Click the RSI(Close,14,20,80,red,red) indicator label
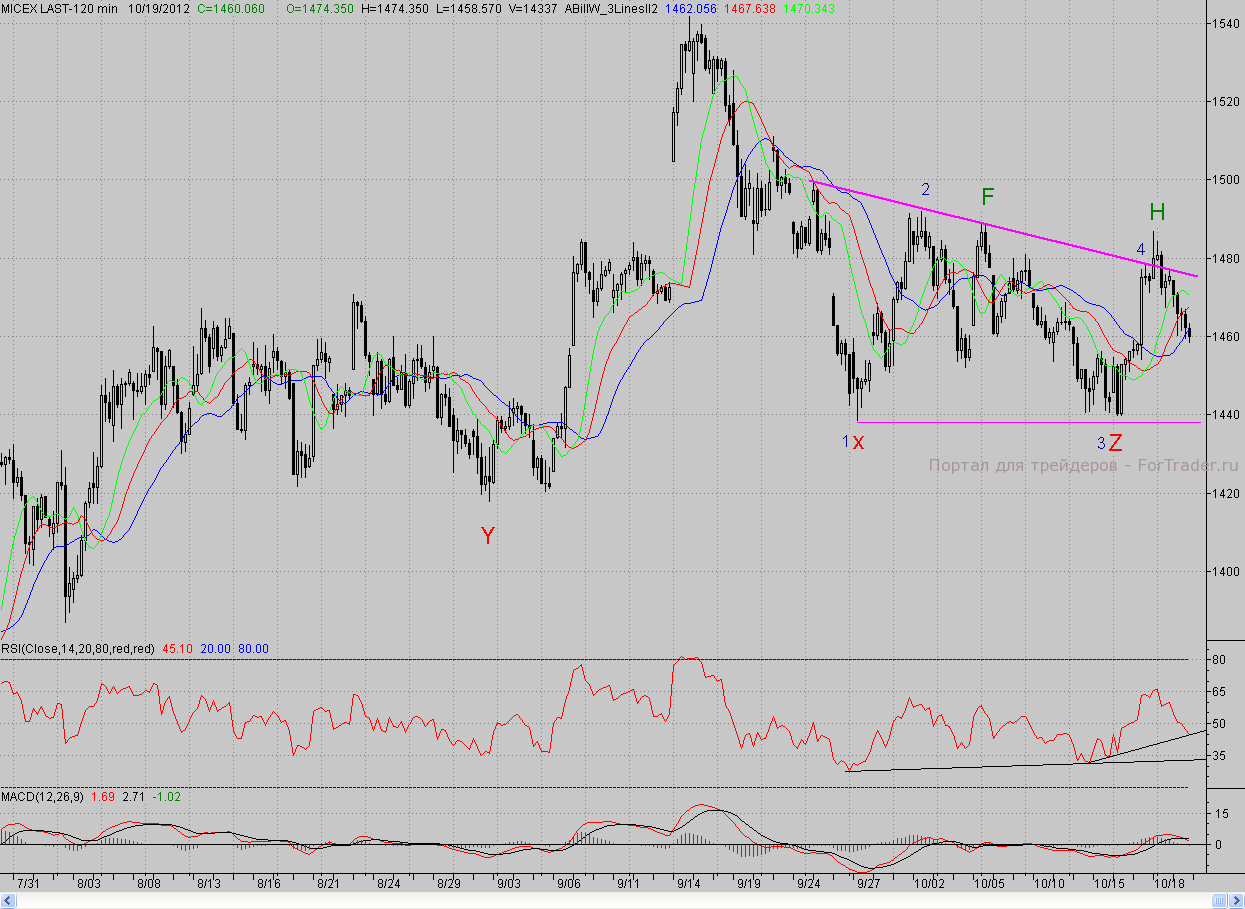 (x=78, y=649)
